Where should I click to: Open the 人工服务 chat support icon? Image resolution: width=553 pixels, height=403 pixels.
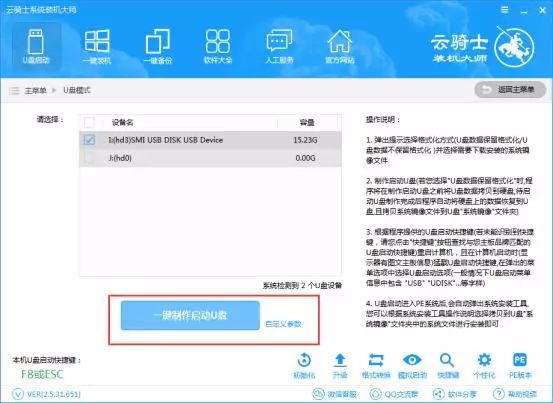[279, 47]
